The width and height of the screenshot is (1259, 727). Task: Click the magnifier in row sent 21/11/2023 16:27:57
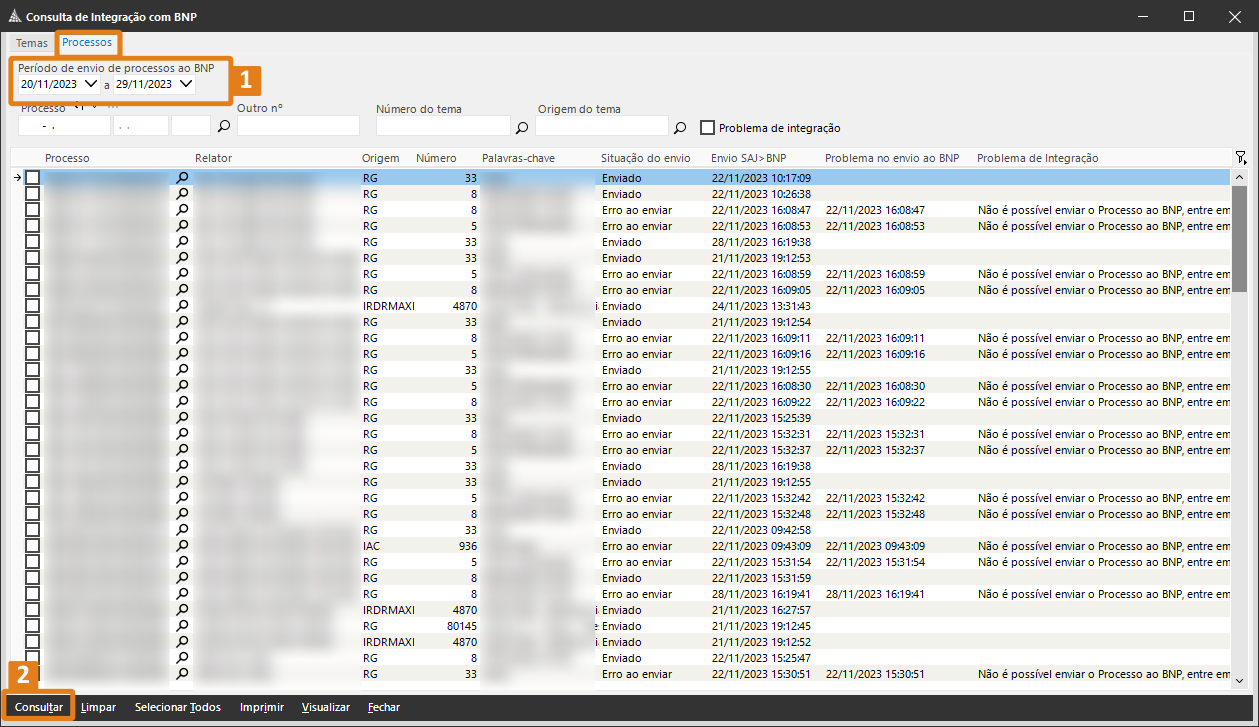(182, 609)
